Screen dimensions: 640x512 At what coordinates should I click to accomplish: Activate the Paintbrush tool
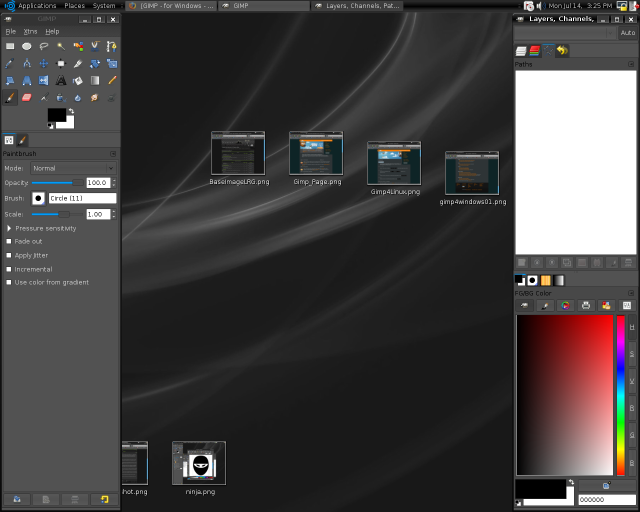(x=10, y=98)
